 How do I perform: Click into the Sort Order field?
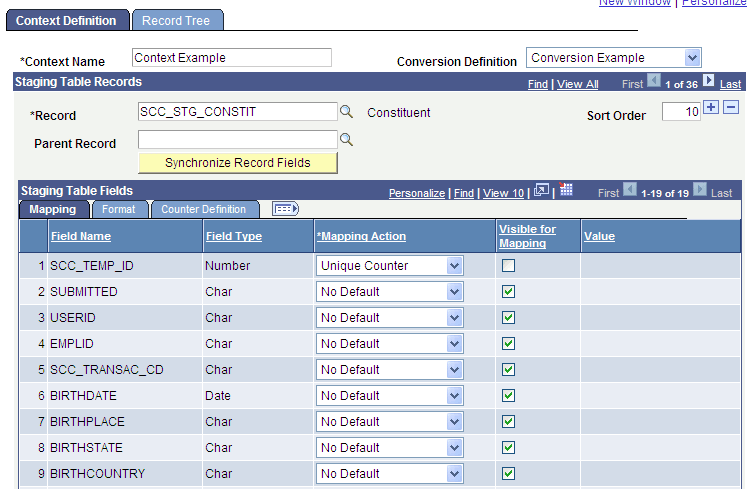[681, 112]
